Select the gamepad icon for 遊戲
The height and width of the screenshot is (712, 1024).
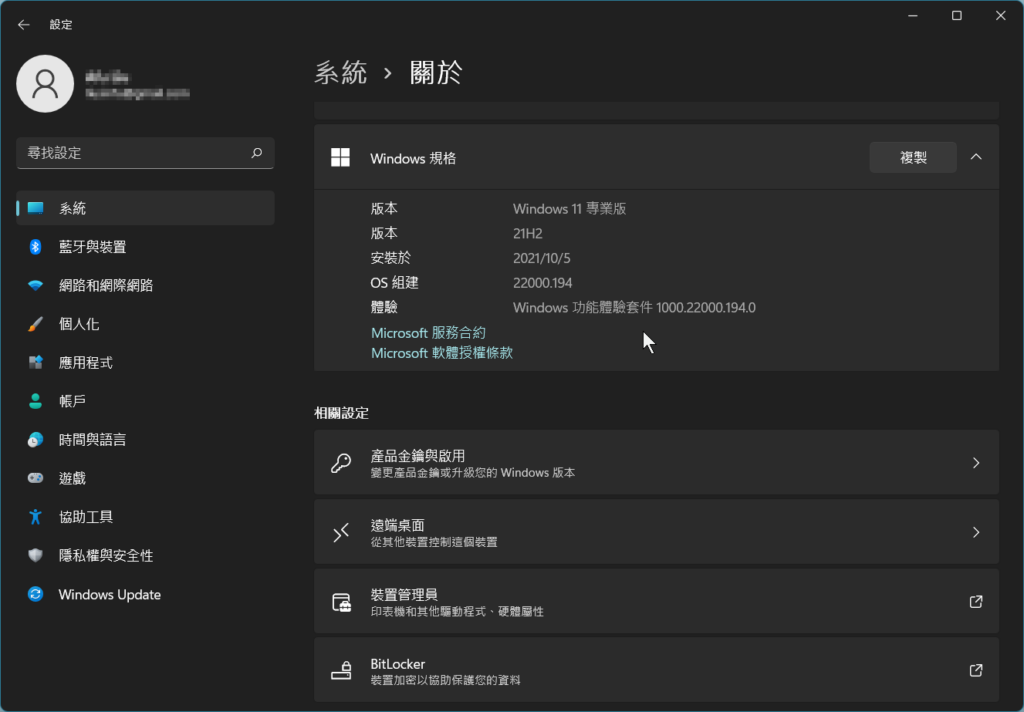pos(35,477)
